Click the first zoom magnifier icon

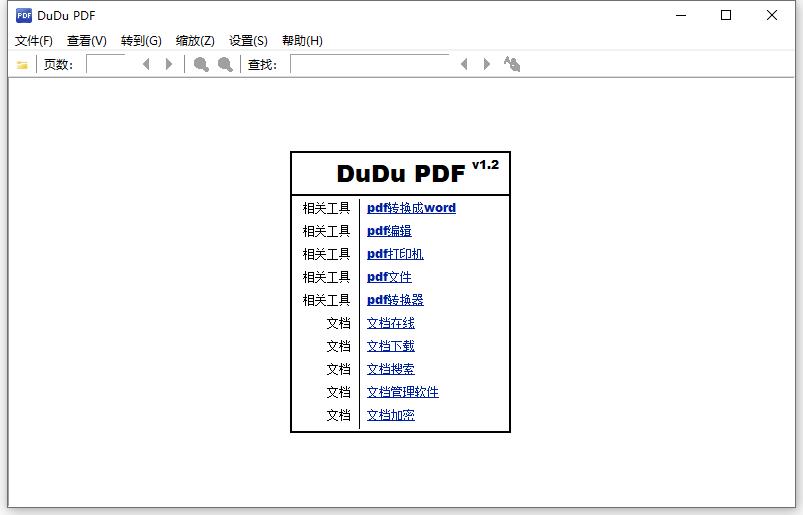pos(201,65)
